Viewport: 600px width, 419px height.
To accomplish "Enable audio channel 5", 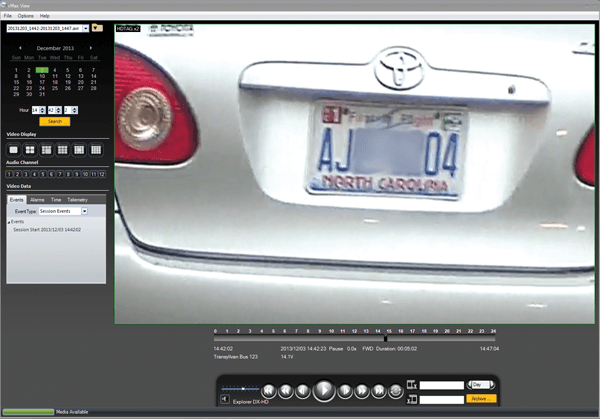I will coord(43,174).
